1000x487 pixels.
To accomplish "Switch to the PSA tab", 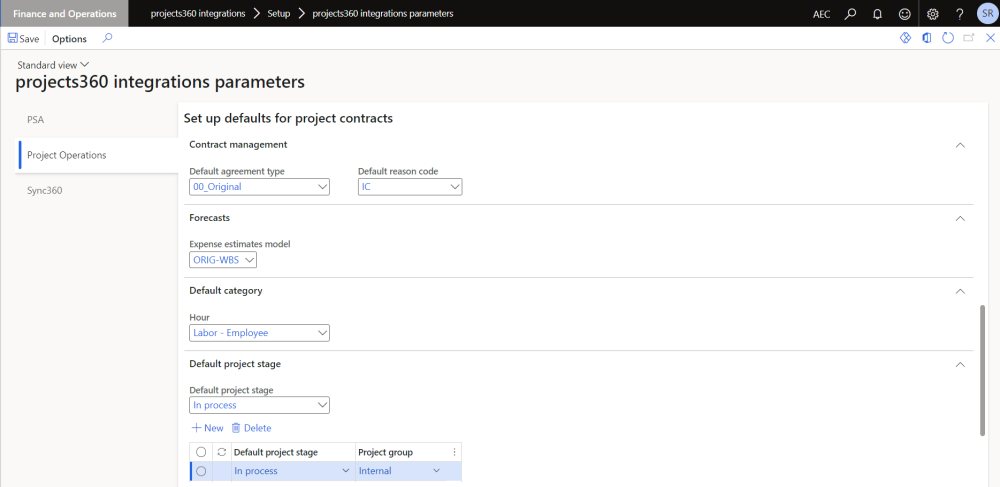I will pyautogui.click(x=36, y=120).
